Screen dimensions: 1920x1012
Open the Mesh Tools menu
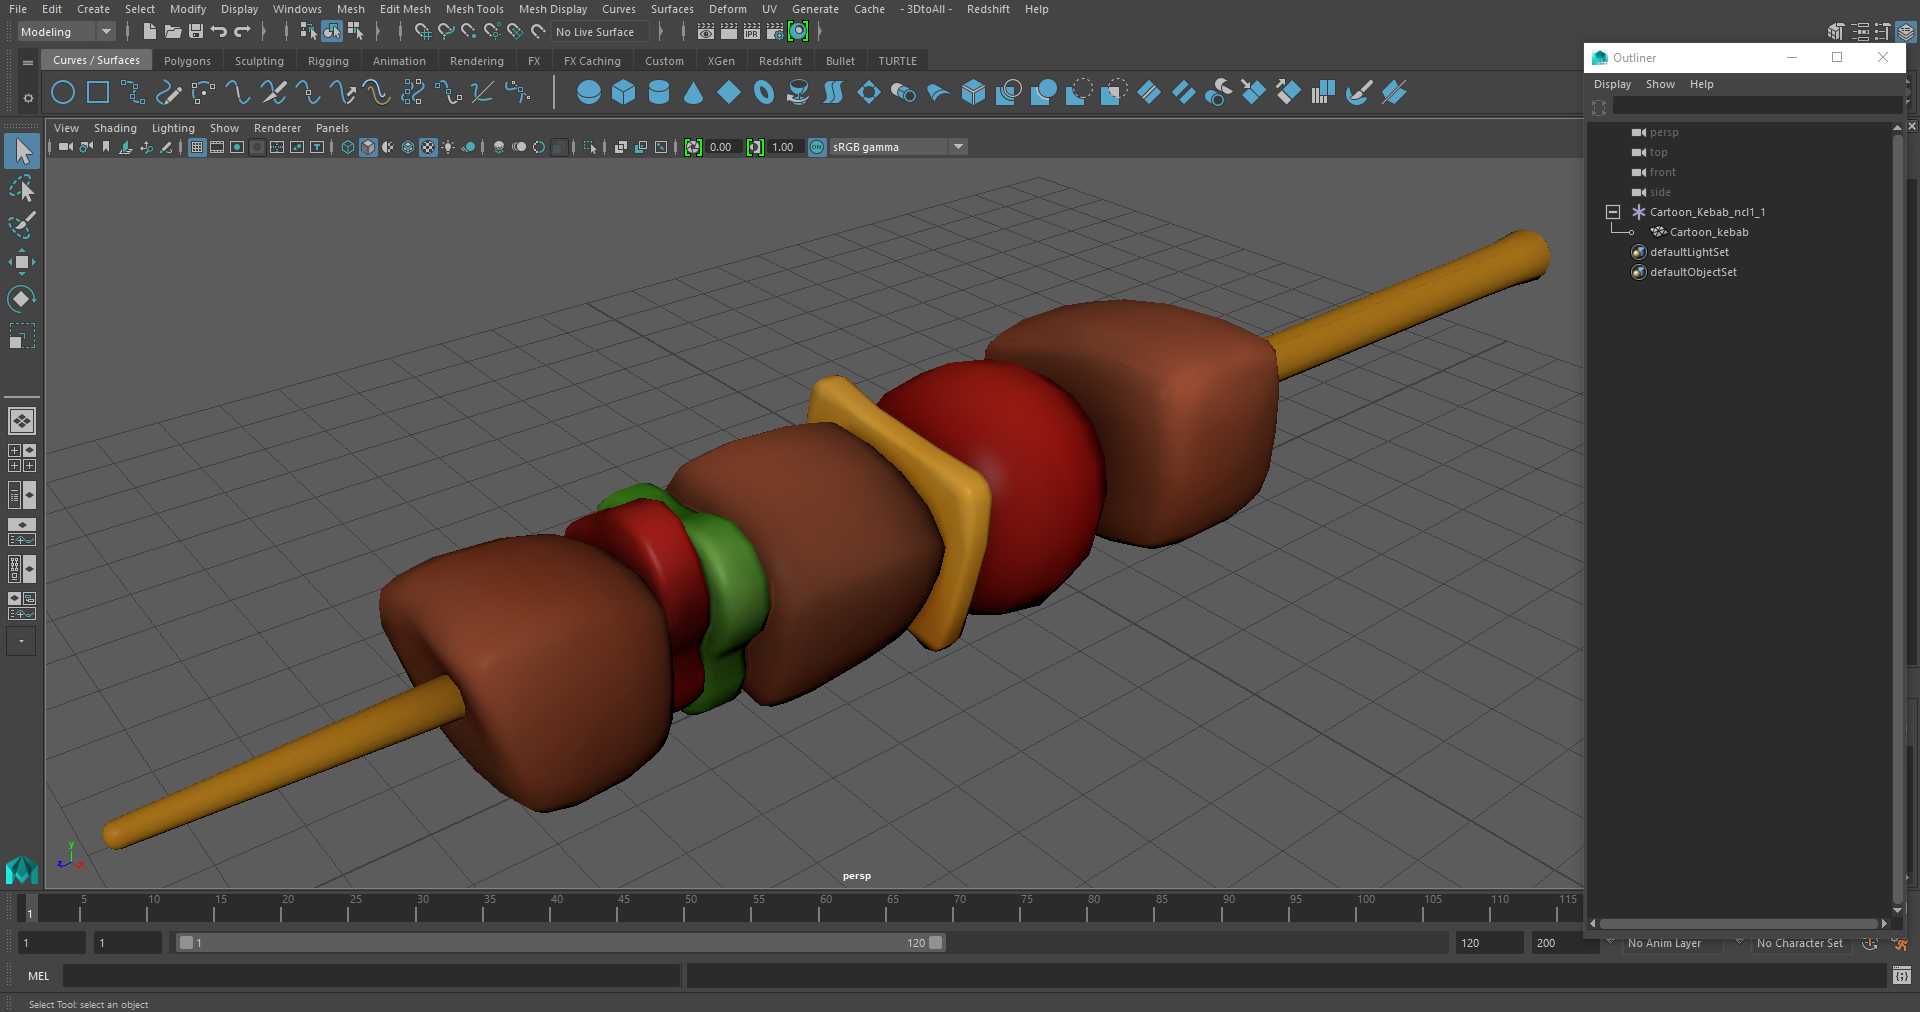tap(474, 9)
